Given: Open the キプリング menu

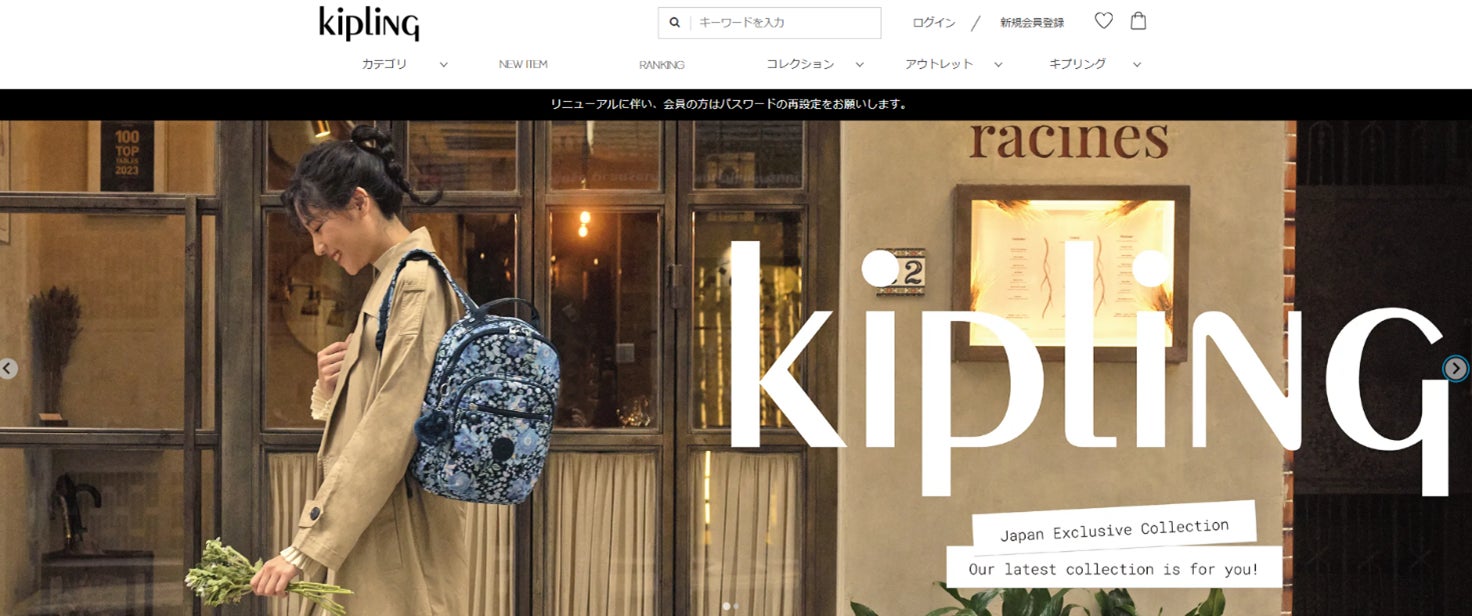Looking at the screenshot, I should click(x=1077, y=64).
